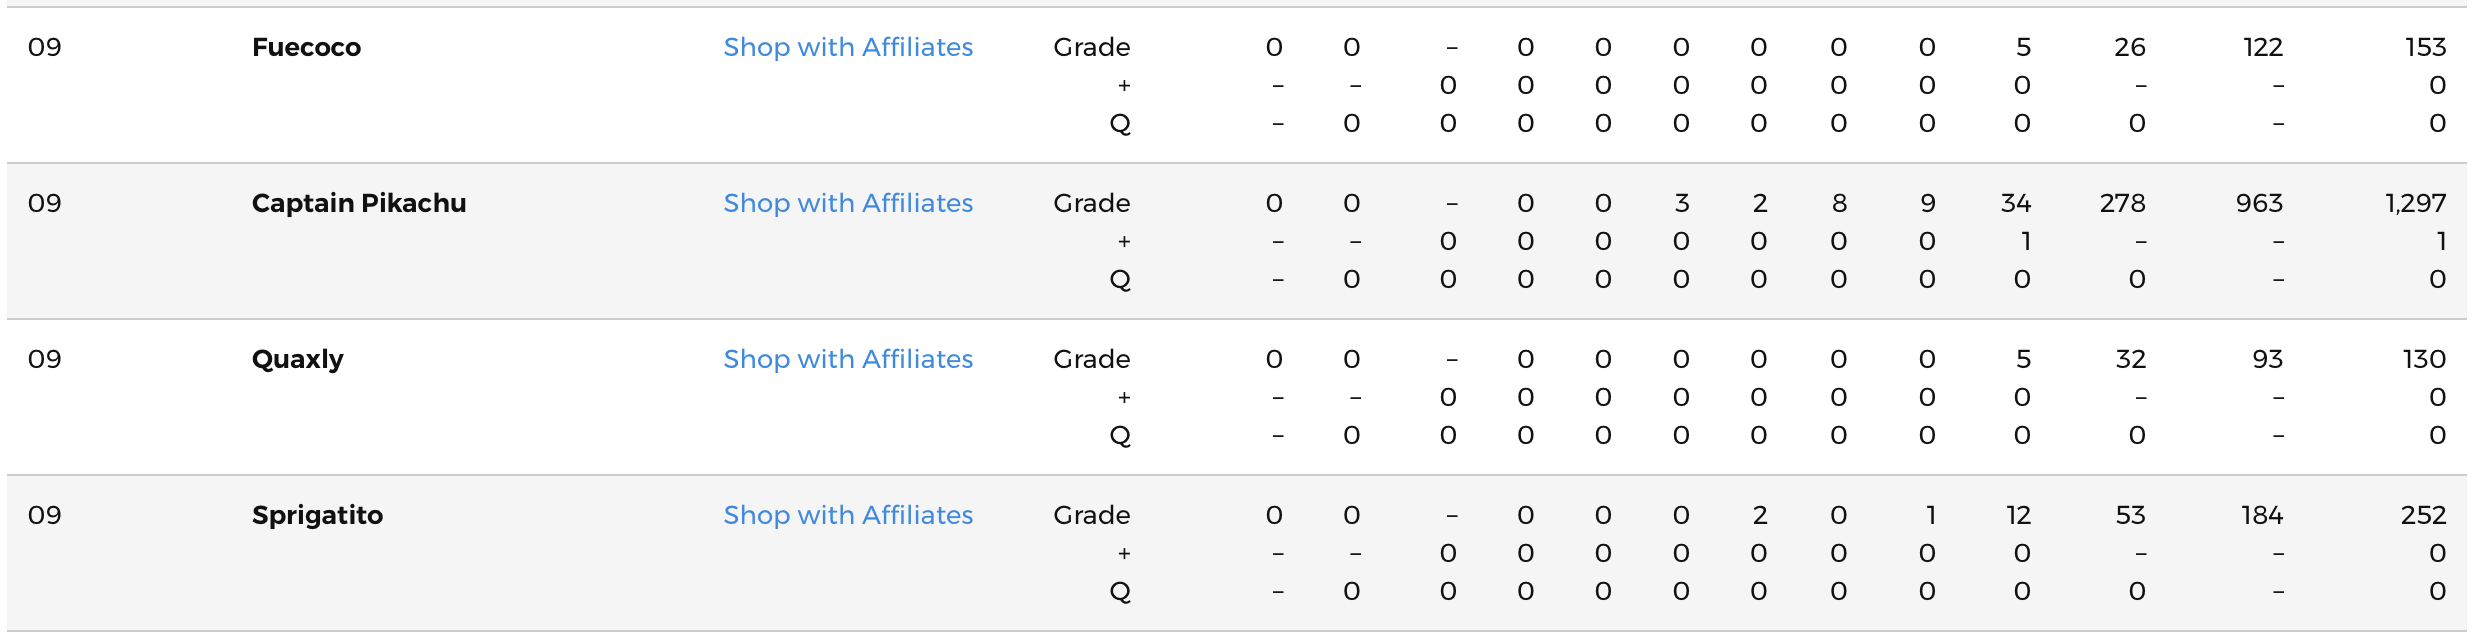Open Shop with Affiliates link for Sprigatito
2478x637 pixels.
click(x=848, y=515)
